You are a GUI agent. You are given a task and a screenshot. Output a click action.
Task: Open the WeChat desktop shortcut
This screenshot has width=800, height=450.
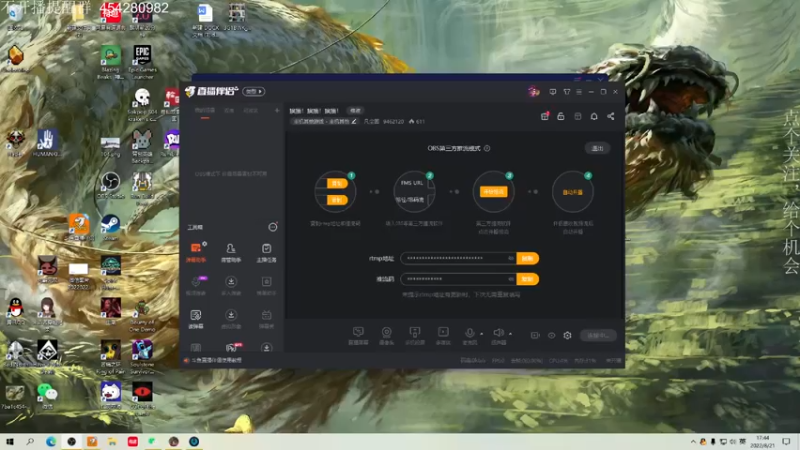(x=47, y=395)
